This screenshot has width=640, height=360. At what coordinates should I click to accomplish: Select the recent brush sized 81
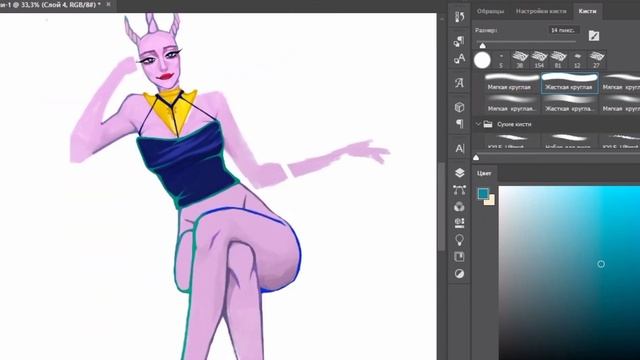[x=558, y=60]
